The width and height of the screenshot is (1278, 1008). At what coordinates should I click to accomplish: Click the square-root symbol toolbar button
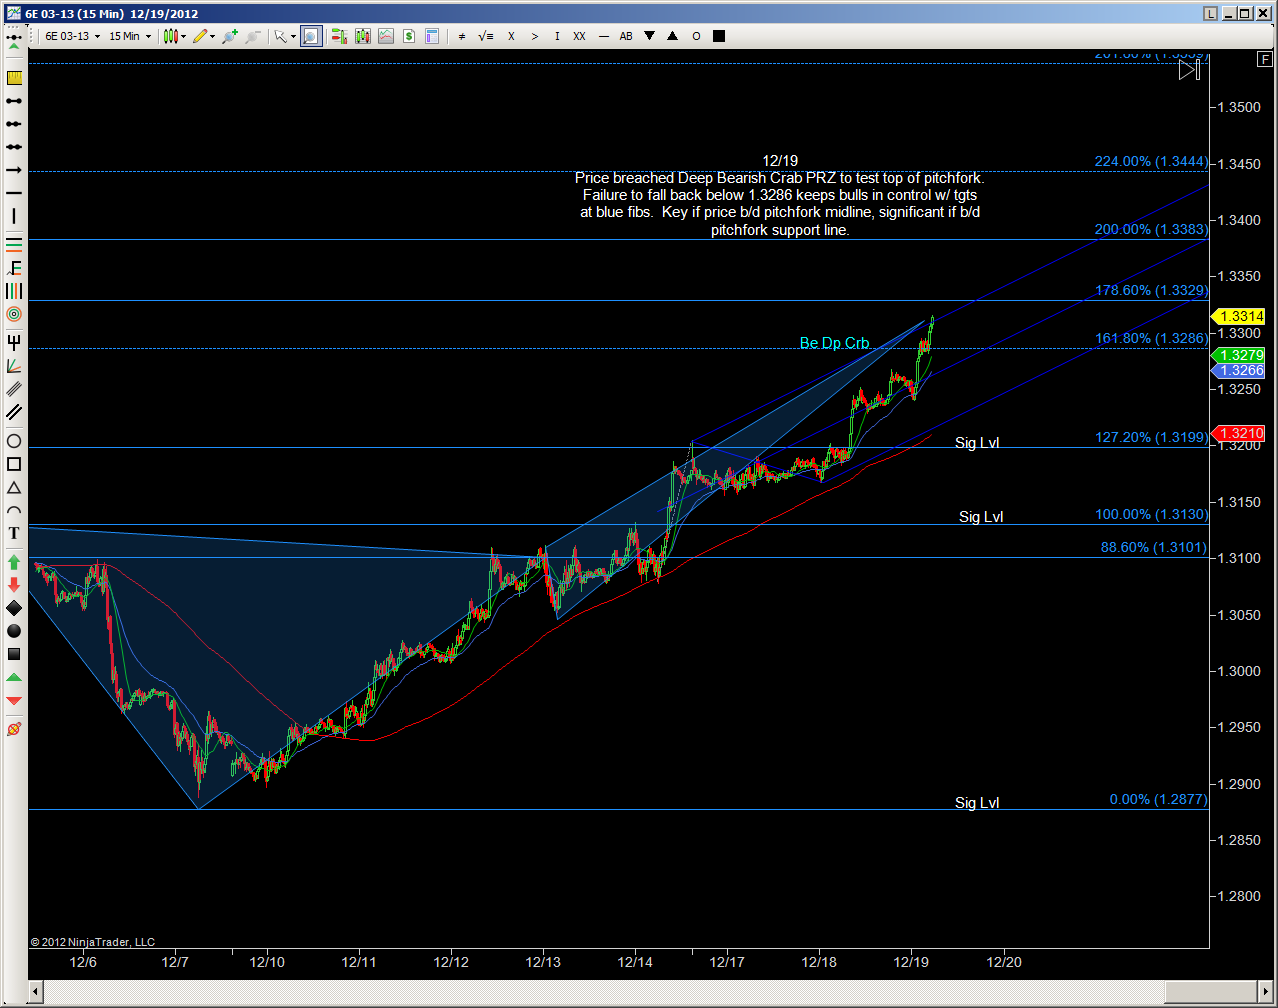coord(486,36)
